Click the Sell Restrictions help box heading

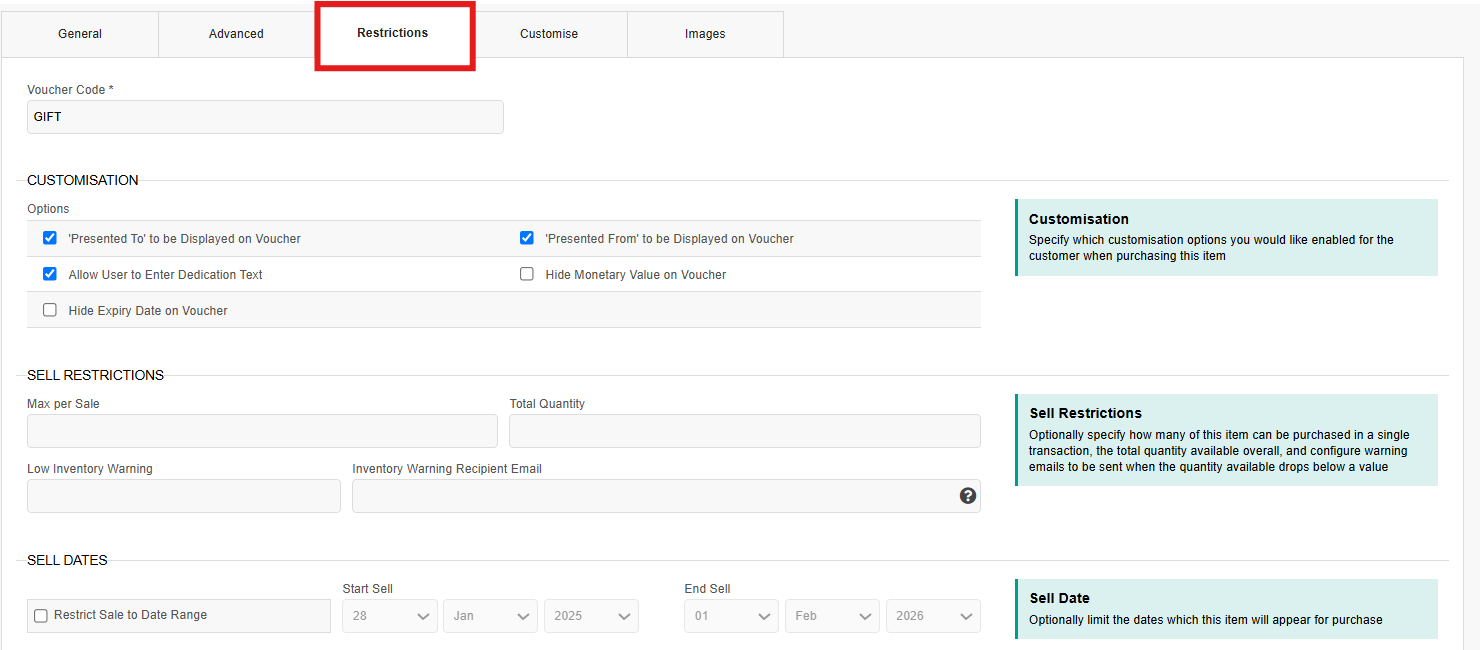point(1085,413)
